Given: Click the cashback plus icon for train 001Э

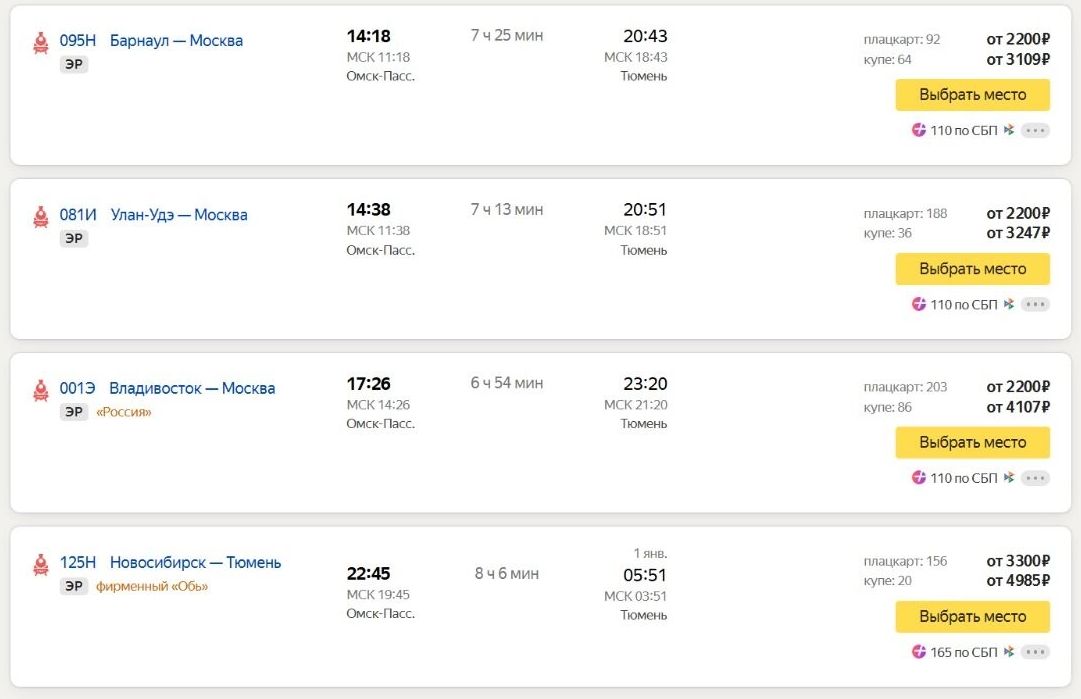Looking at the screenshot, I should coord(919,478).
